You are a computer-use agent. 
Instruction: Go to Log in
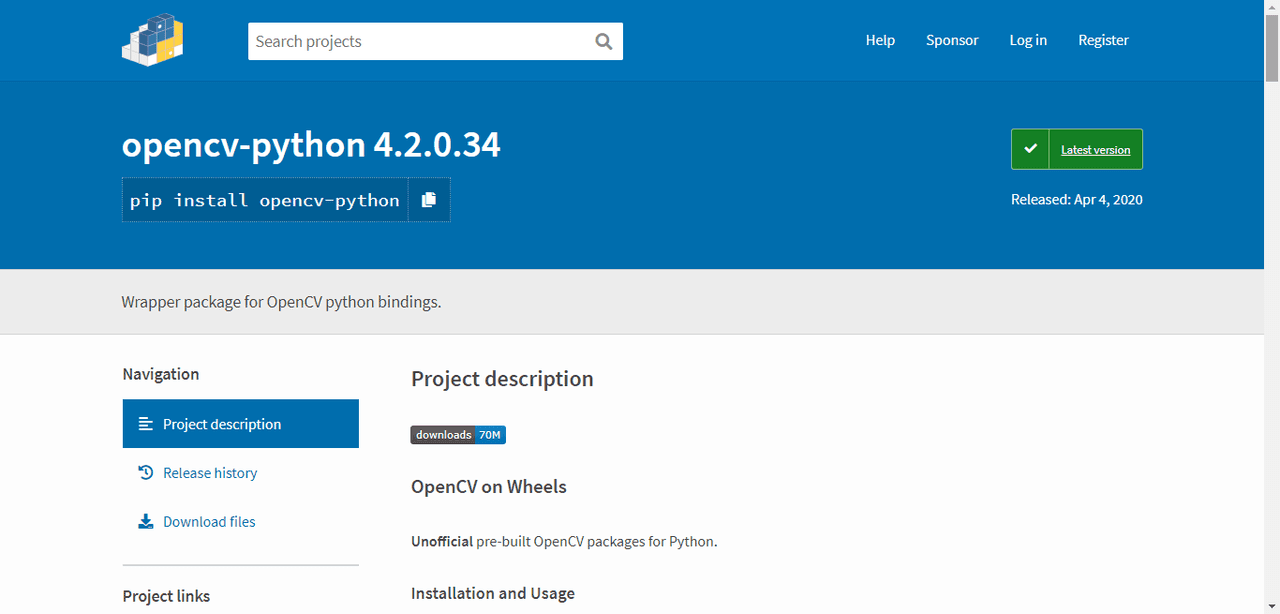pyautogui.click(x=1028, y=40)
